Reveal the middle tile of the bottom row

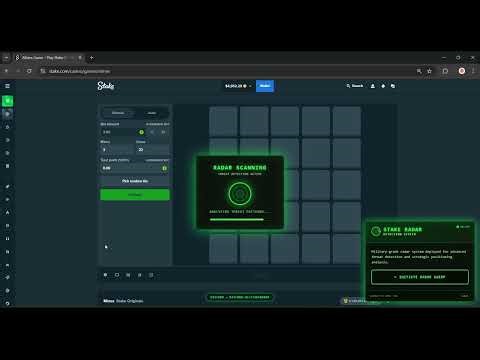click(285, 249)
